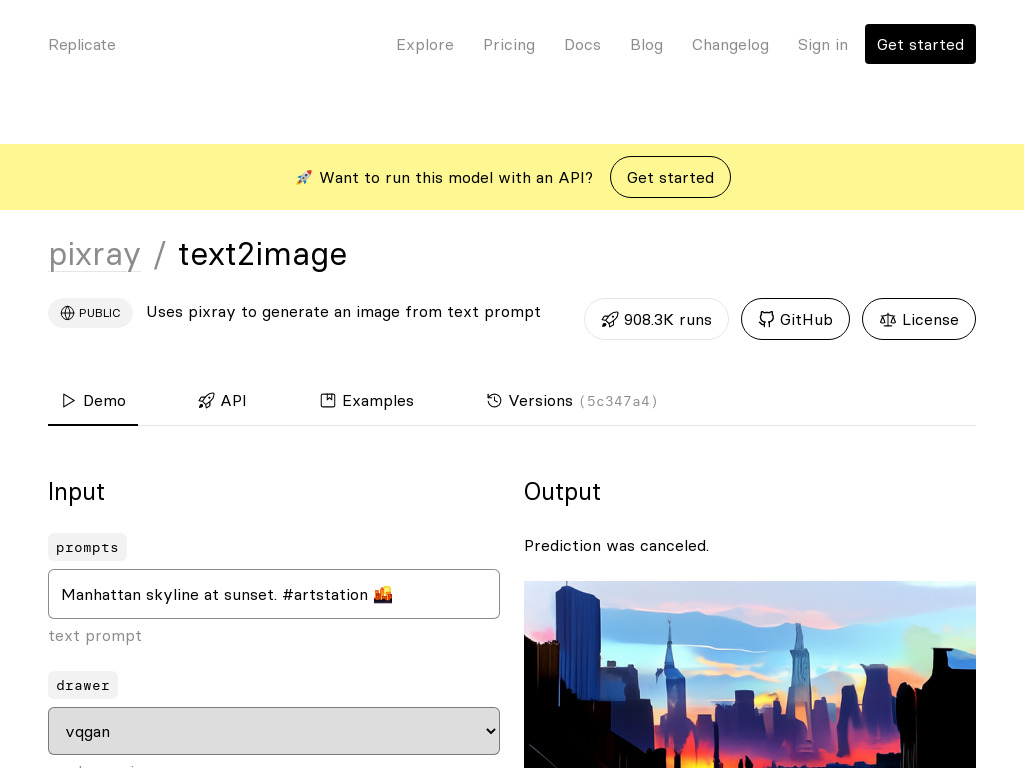This screenshot has height=768, width=1024.
Task: Click the rocket icon on the API tab
Action: 207,400
